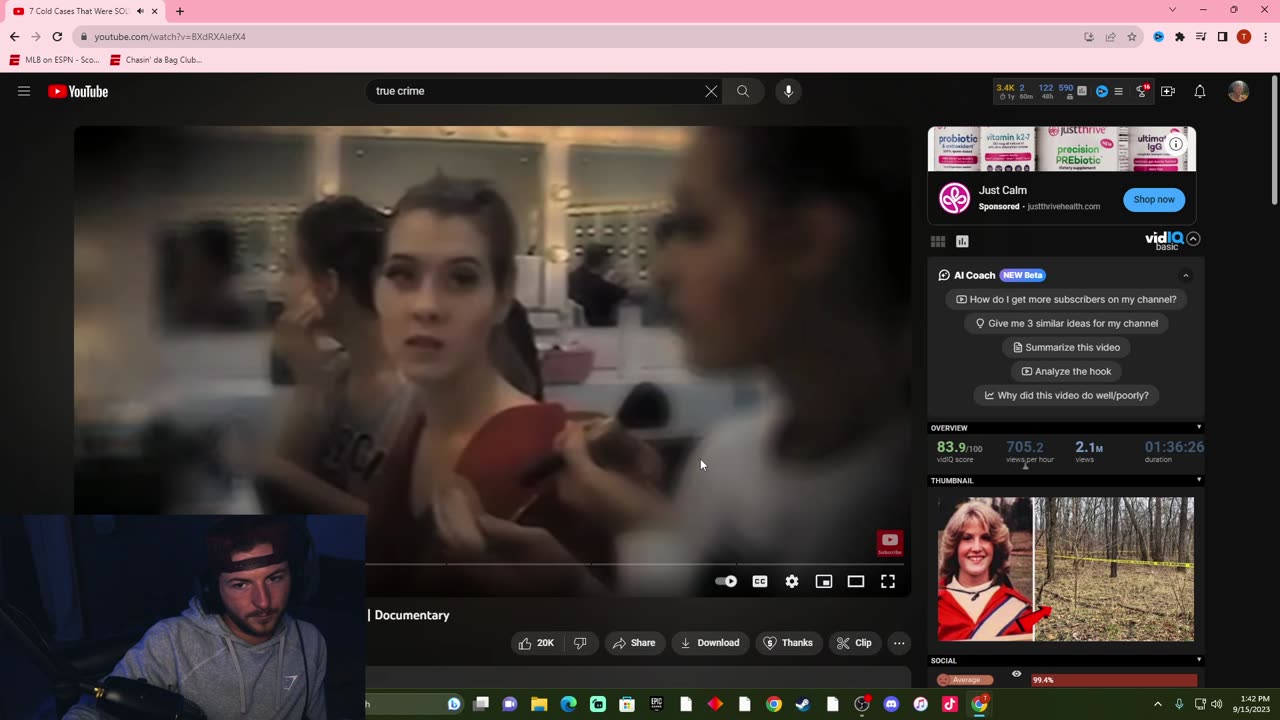This screenshot has width=1280, height=720.
Task: Click channel Subscribe watermark in video
Action: click(x=889, y=543)
